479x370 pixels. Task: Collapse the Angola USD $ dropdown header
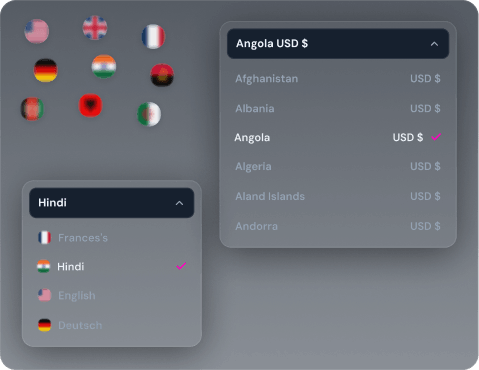tap(338, 44)
